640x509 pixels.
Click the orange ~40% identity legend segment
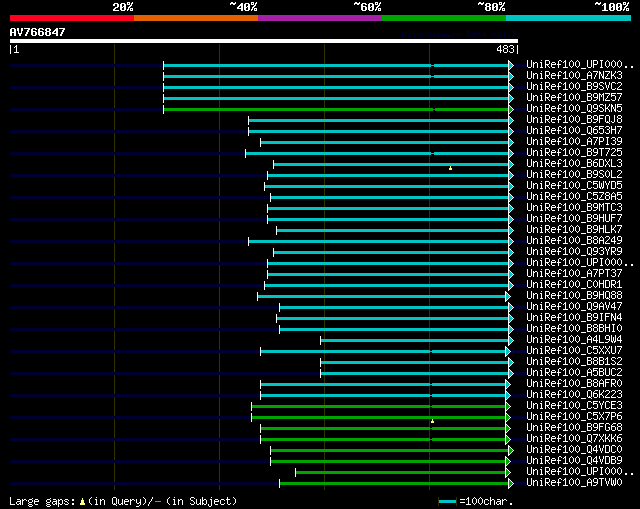click(196, 18)
